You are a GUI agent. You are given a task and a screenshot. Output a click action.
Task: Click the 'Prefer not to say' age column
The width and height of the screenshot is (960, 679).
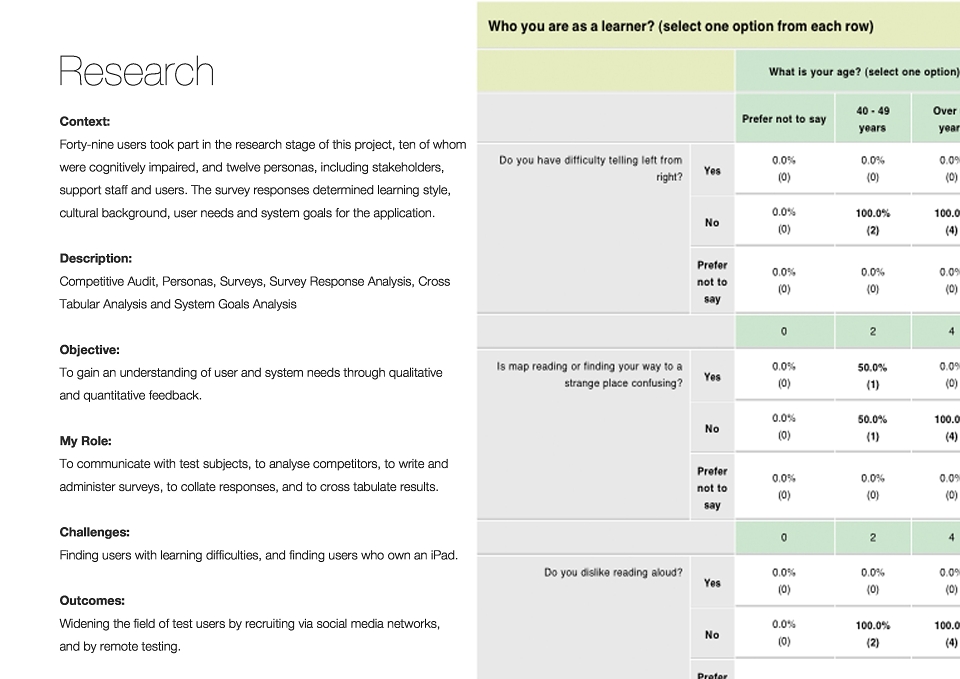click(784, 119)
